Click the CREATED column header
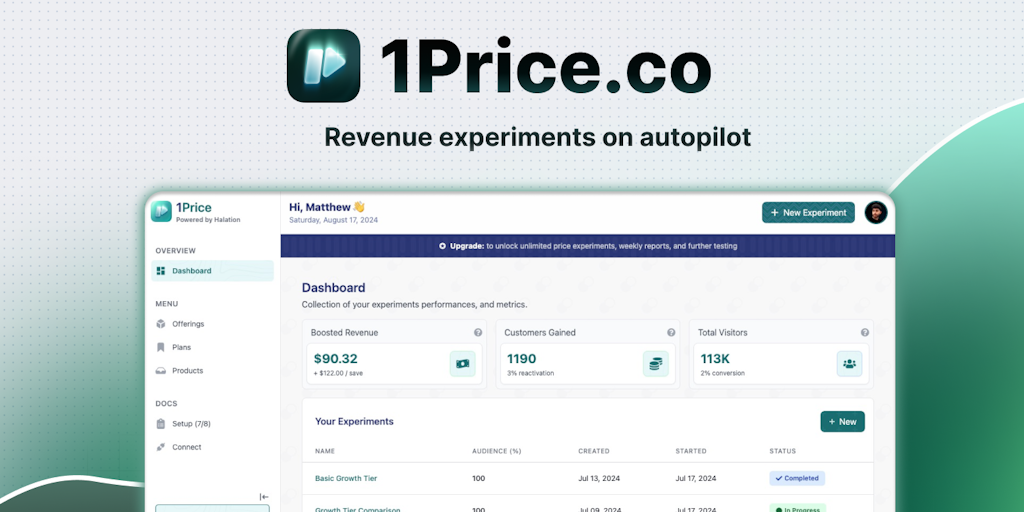This screenshot has height=512, width=1024. [594, 451]
